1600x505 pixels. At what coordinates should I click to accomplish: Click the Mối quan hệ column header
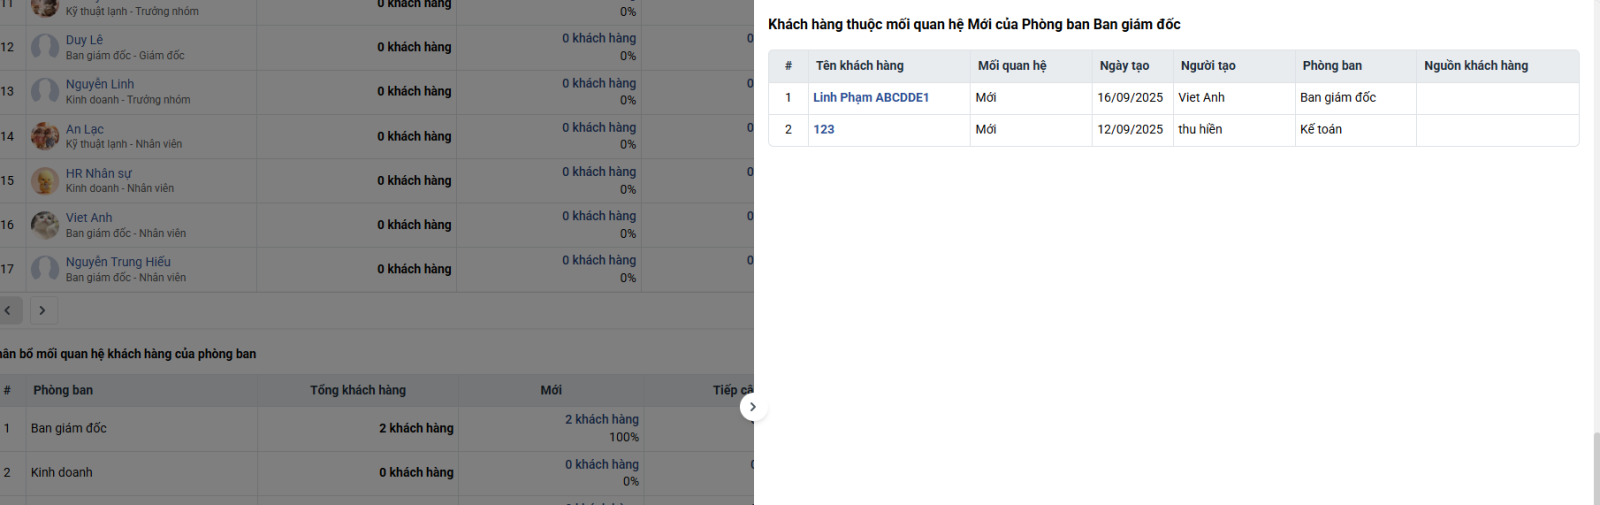(x=1012, y=66)
